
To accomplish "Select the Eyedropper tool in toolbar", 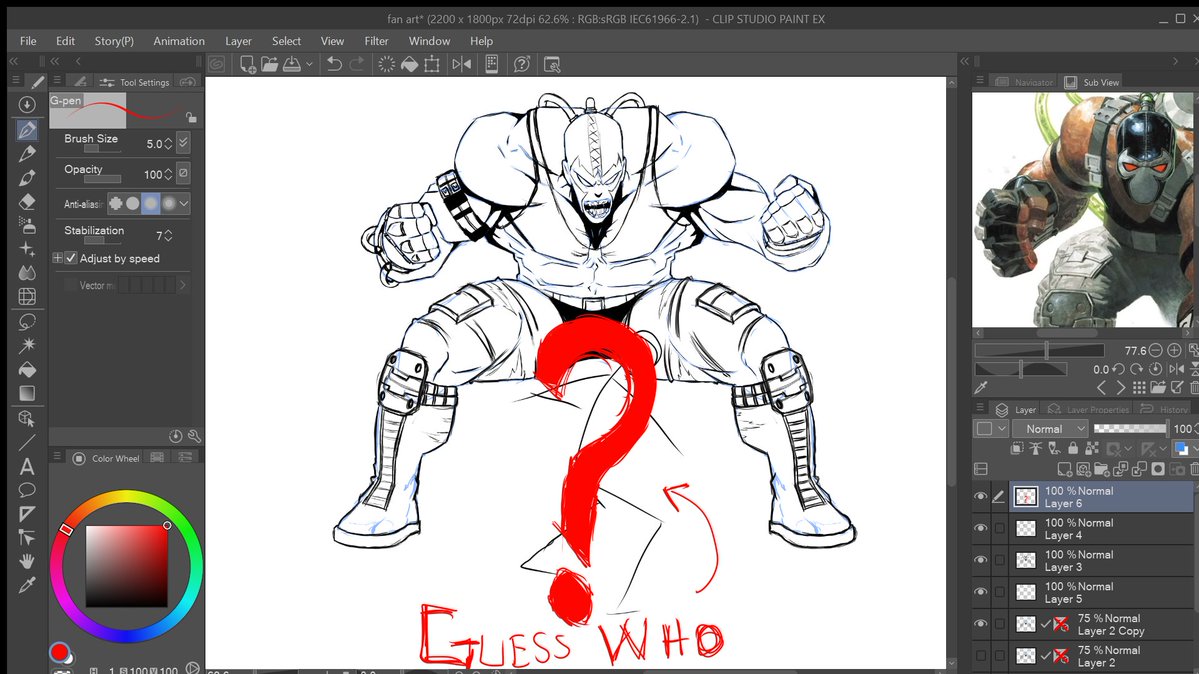I will 27,586.
